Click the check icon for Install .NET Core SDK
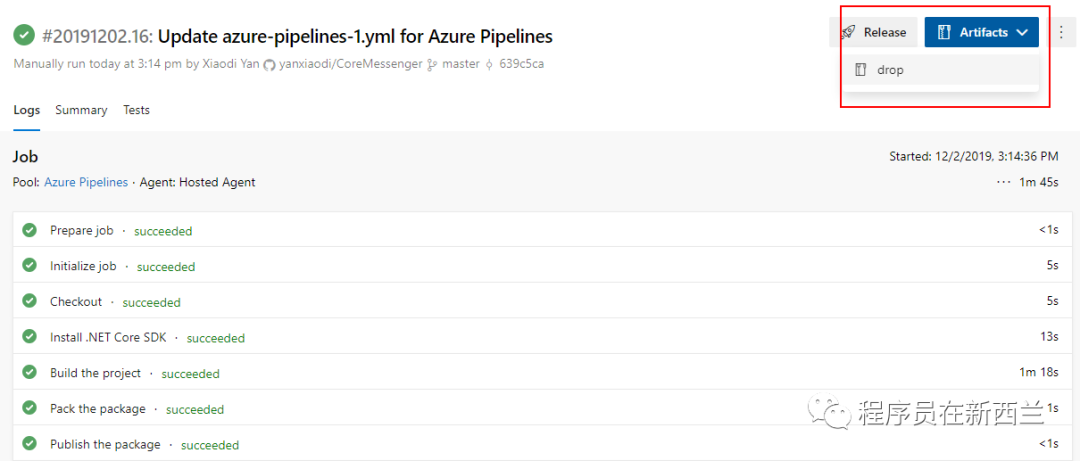Viewport: 1080px width, 461px height. 29,336
